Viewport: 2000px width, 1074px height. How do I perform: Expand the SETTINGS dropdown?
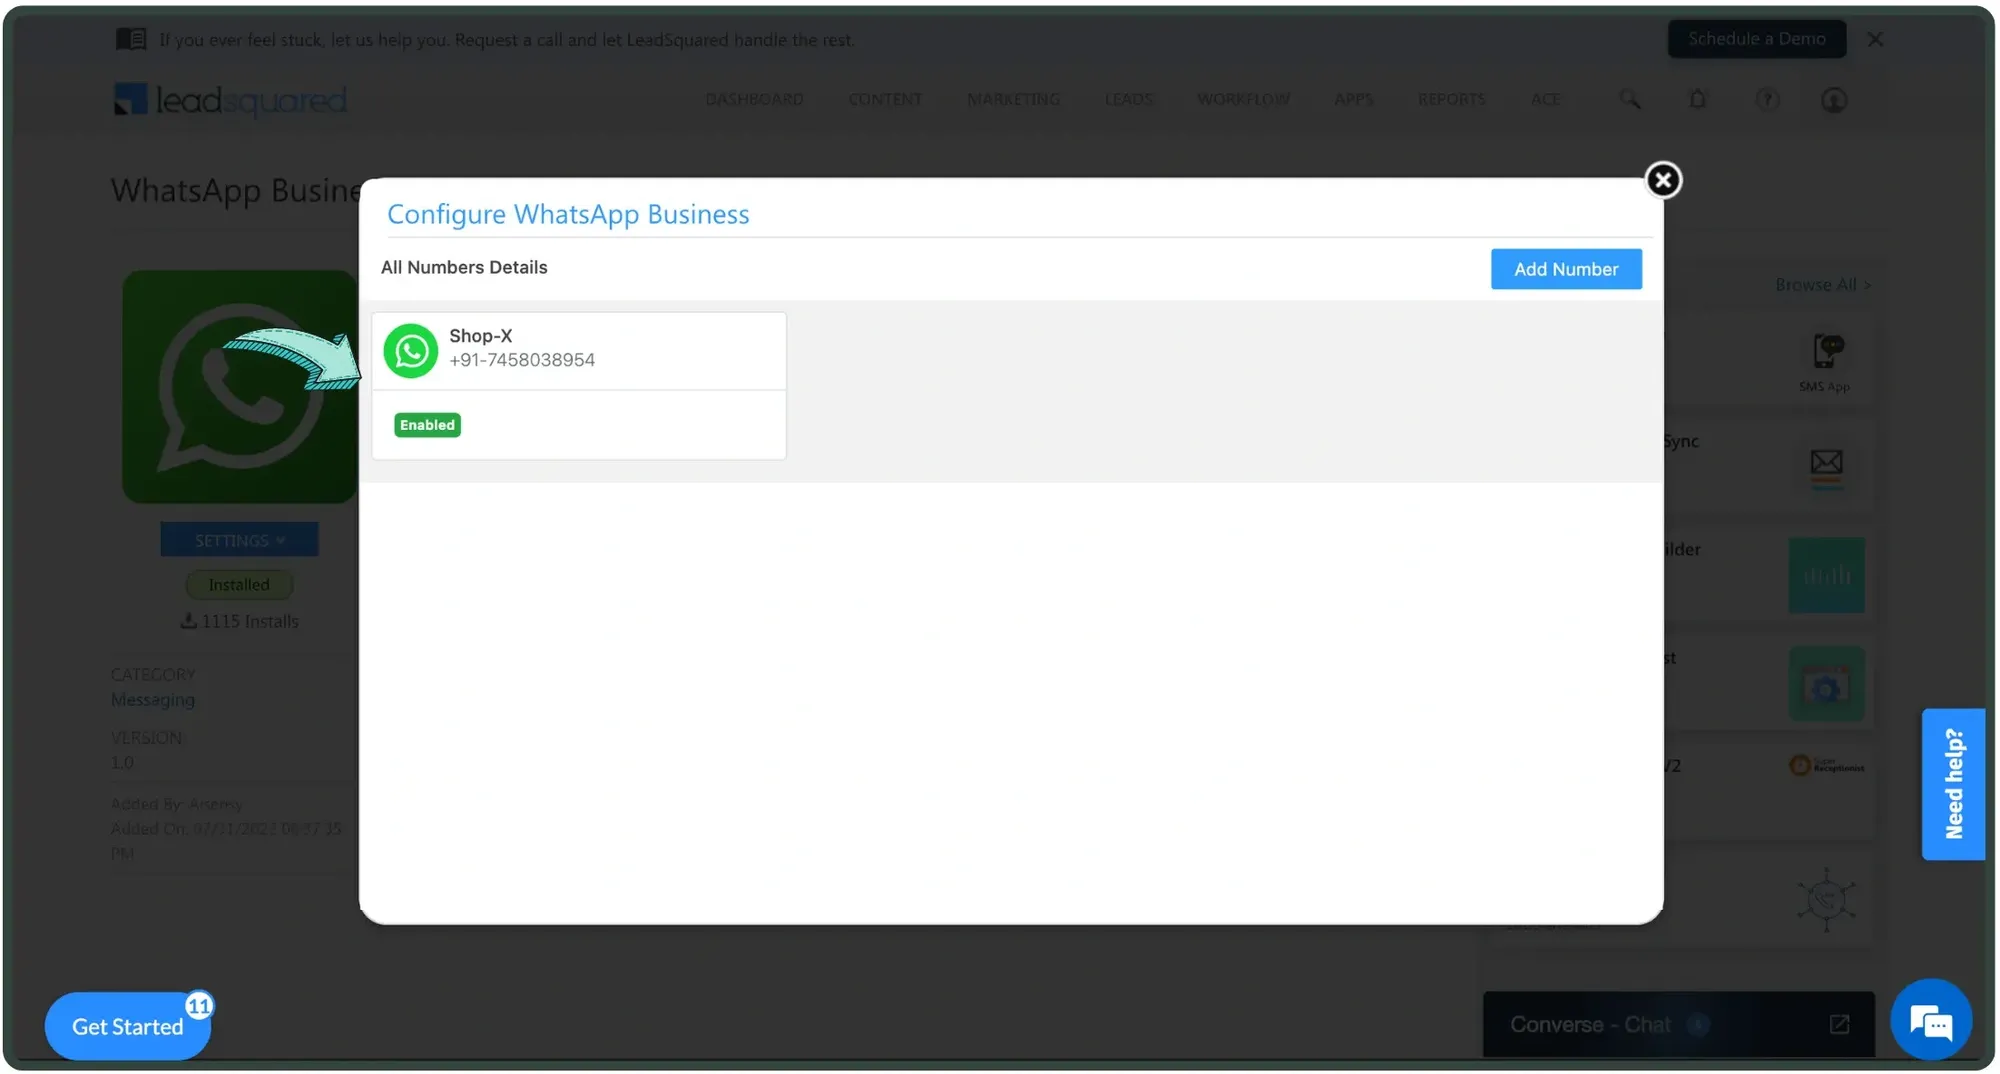239,540
